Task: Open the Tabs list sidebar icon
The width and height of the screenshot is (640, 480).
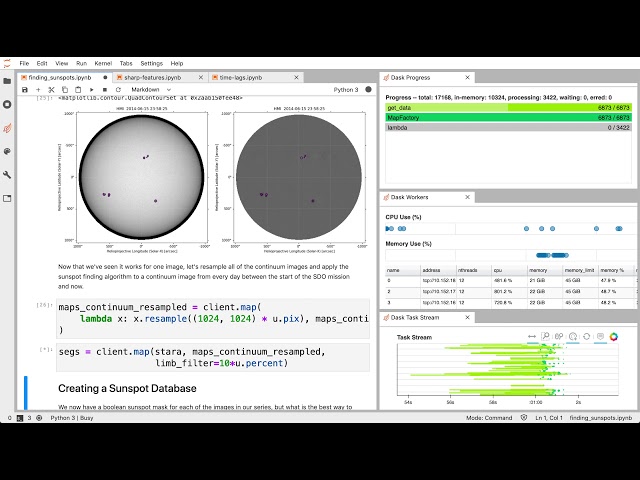Action: click(7, 198)
